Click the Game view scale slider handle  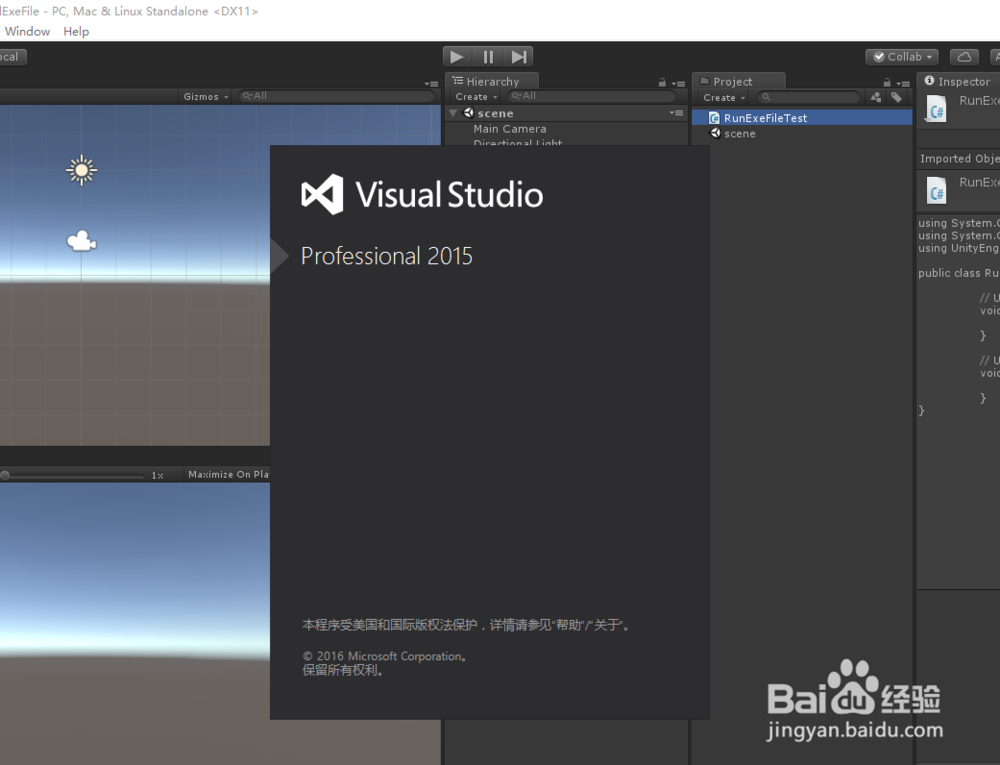[5, 475]
